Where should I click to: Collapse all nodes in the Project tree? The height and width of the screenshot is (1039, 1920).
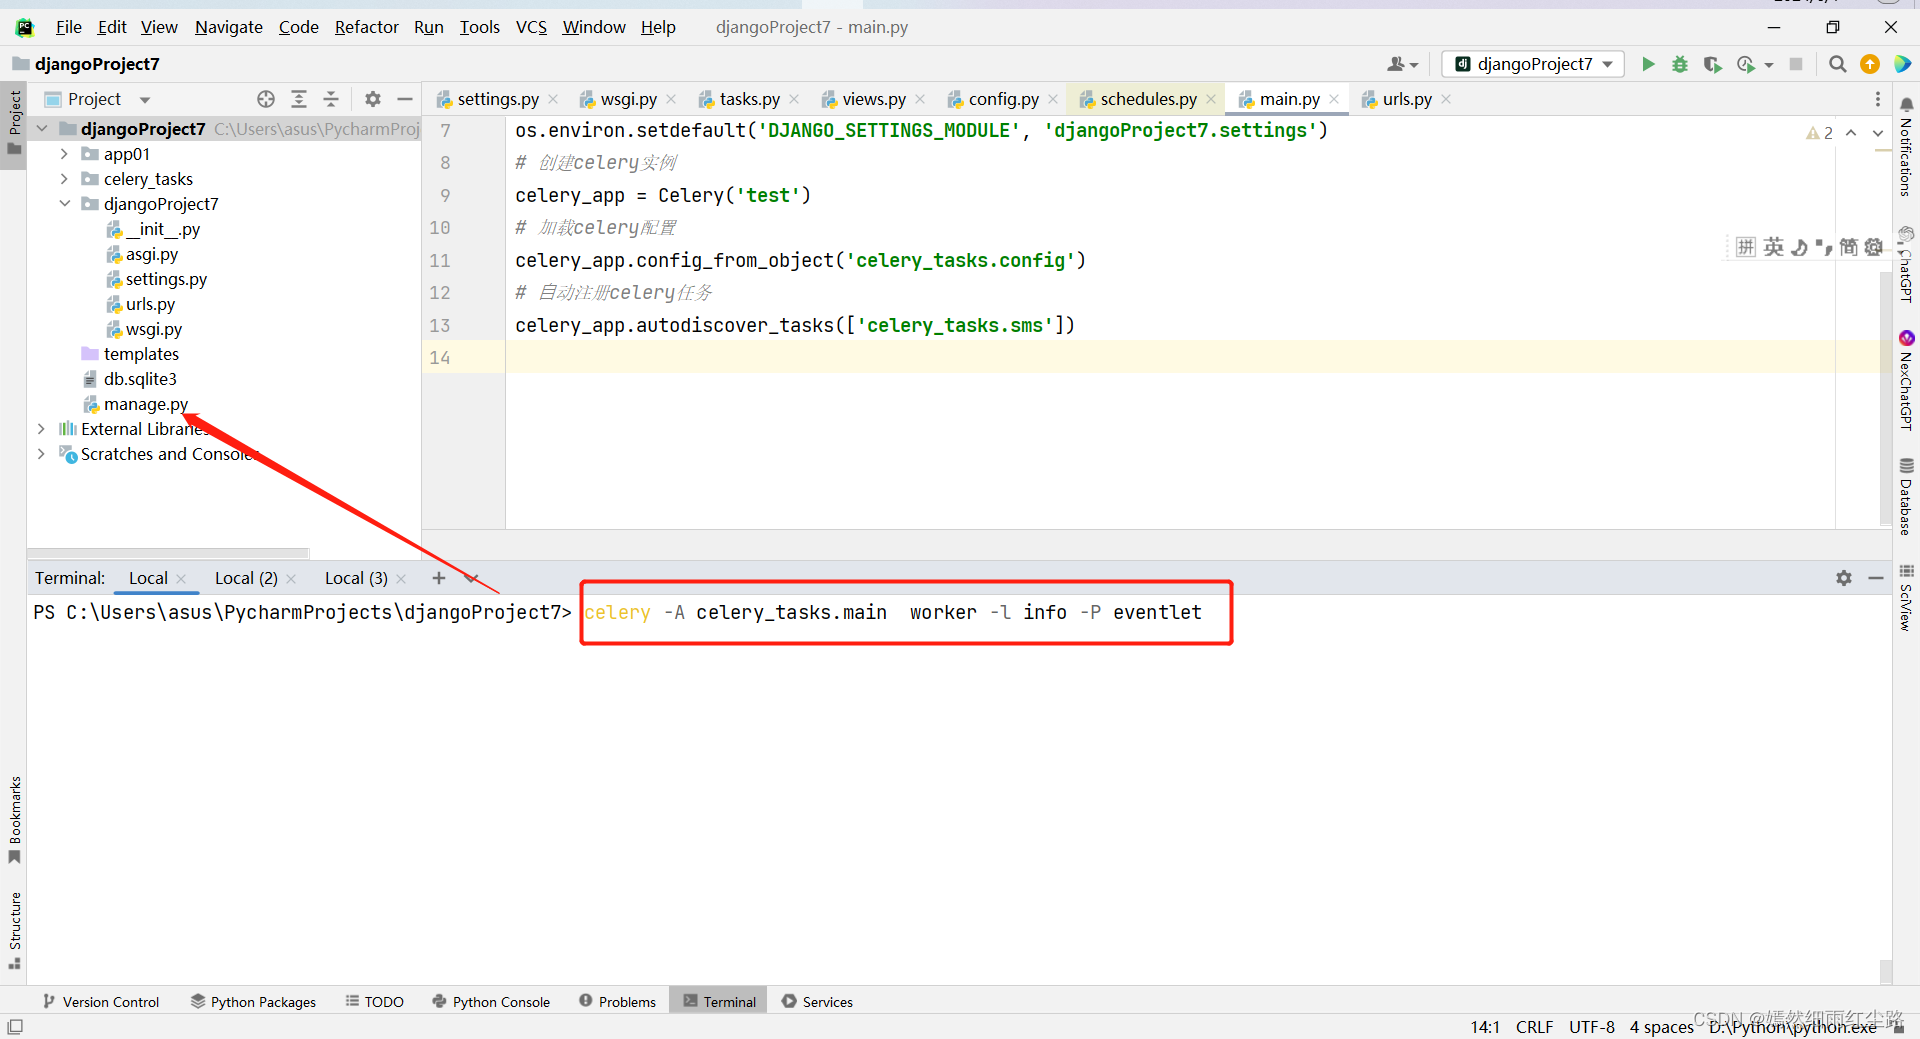click(x=331, y=99)
